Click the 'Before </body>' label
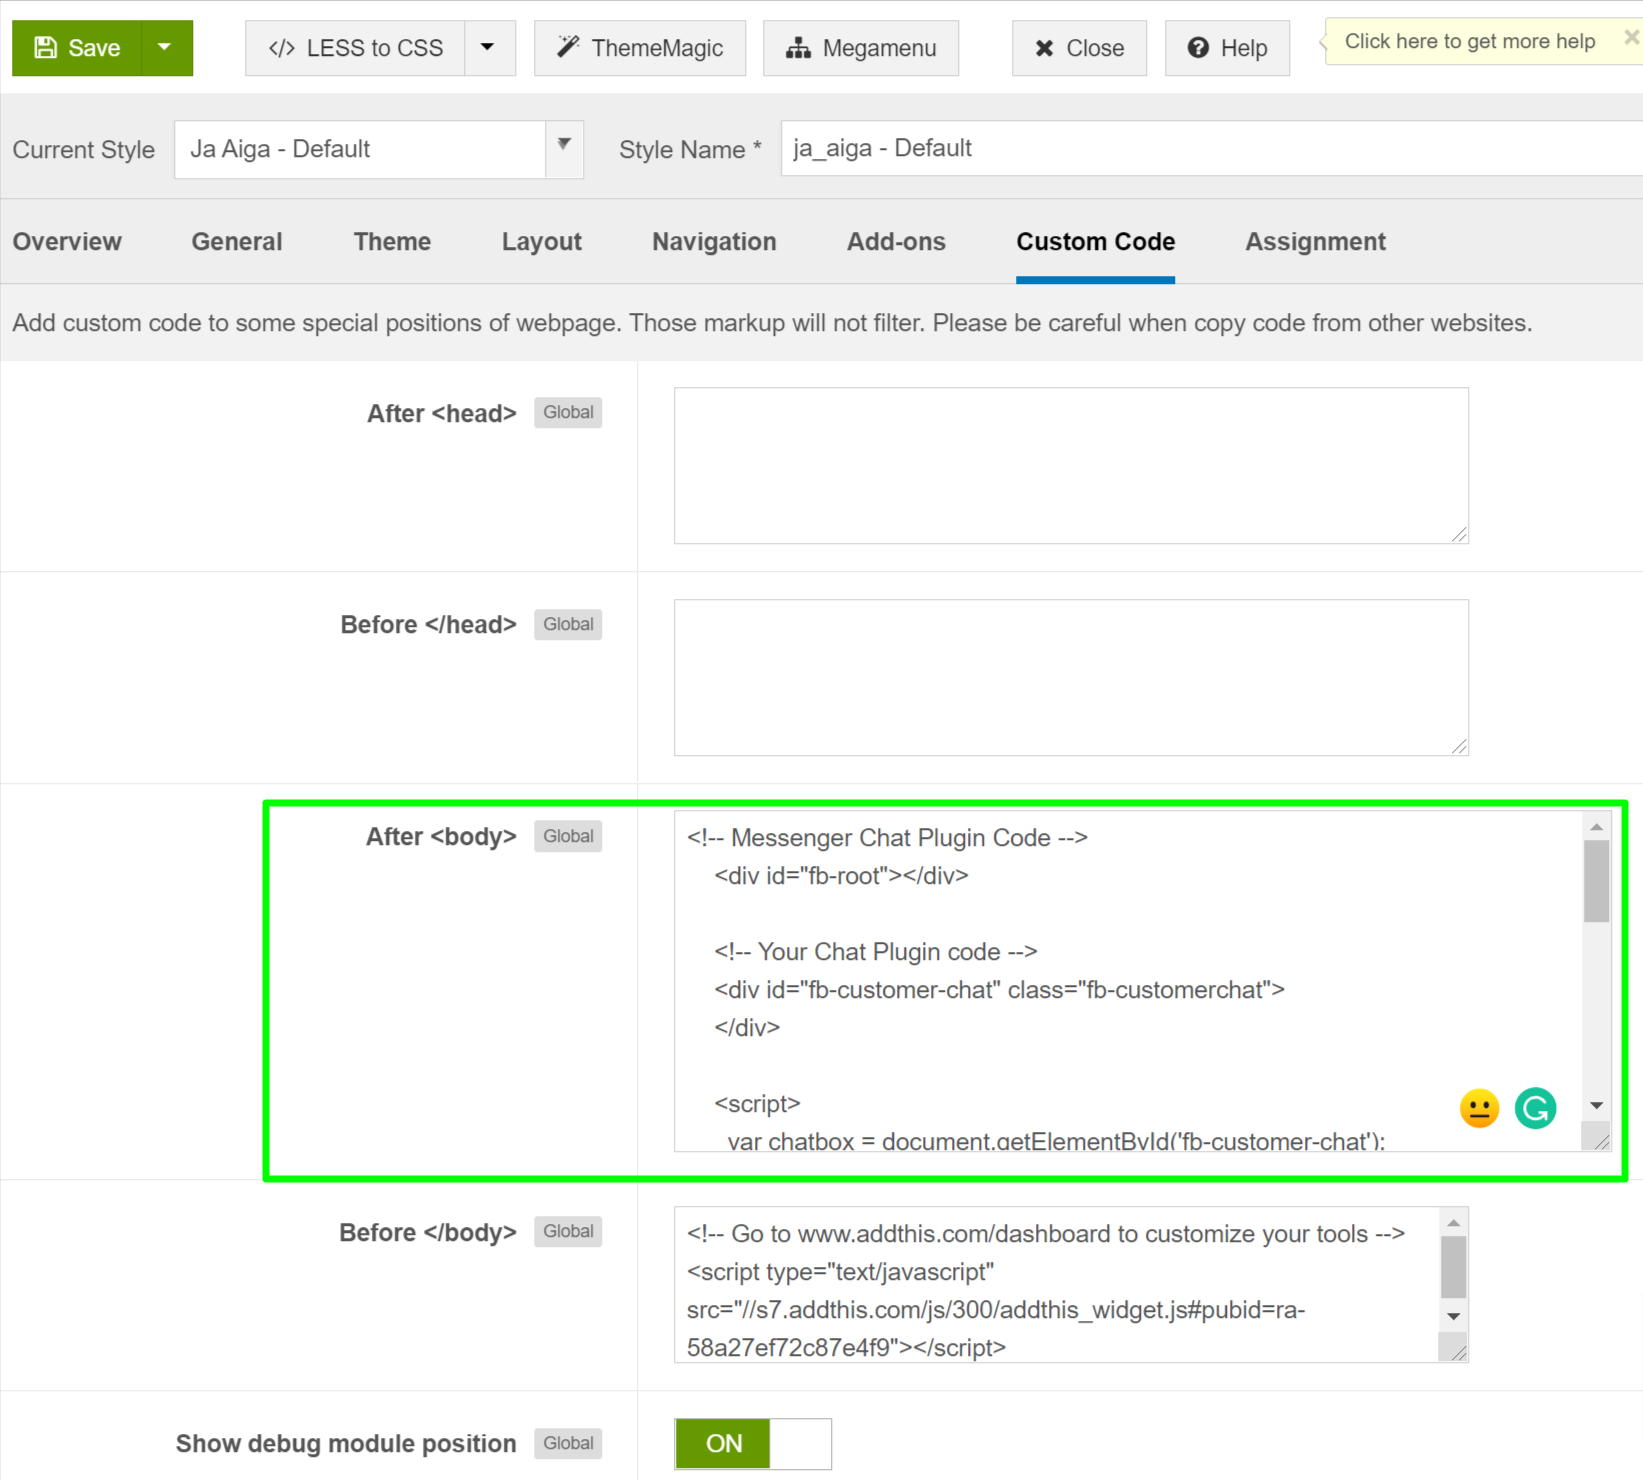Viewport: 1643px width, 1480px height. click(x=428, y=1232)
